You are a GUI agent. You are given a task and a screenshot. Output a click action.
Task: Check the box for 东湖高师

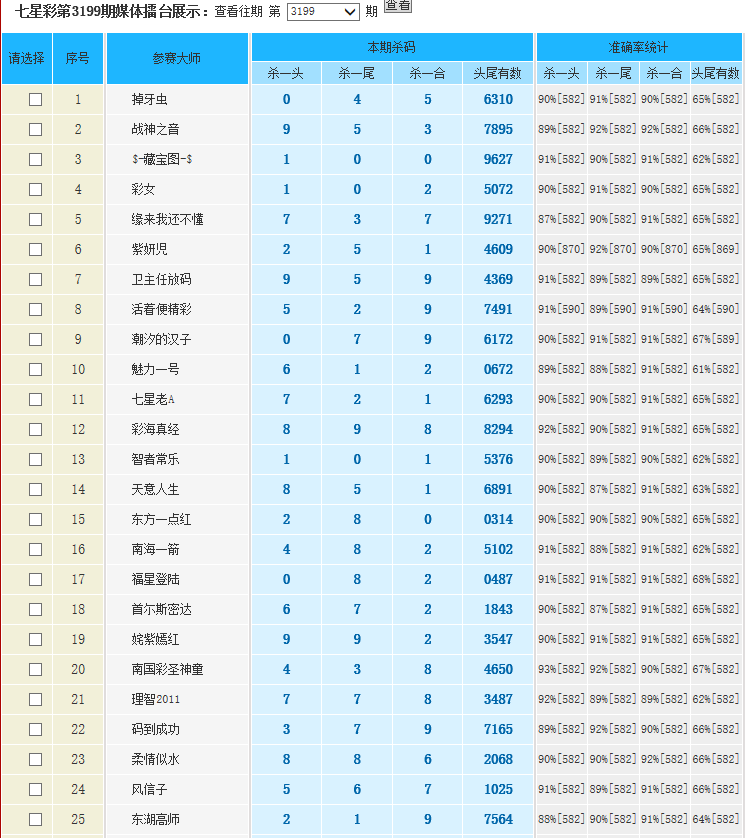click(x=36, y=819)
